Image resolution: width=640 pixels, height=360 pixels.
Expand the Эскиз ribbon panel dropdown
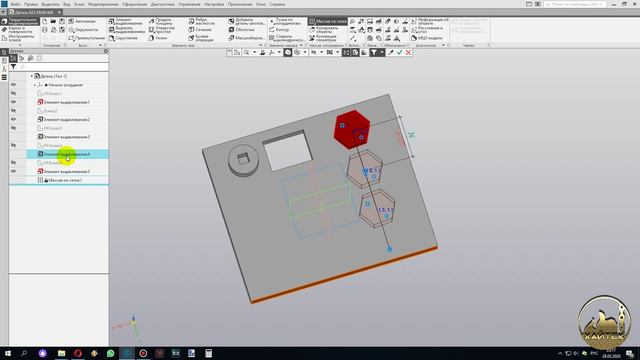click(100, 45)
